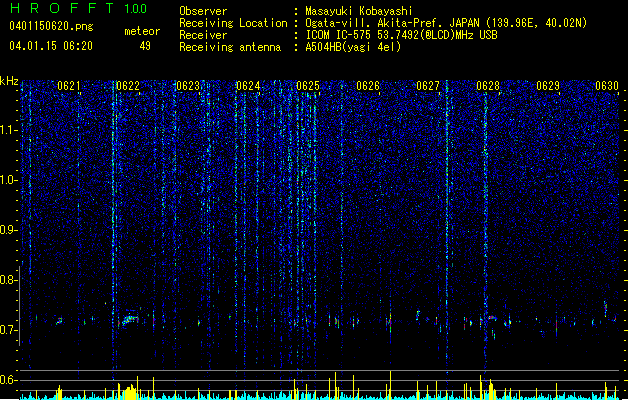629x400 pixels.
Task: Click the HROFFT 1.0.0 title text
Action: (x=79, y=8)
